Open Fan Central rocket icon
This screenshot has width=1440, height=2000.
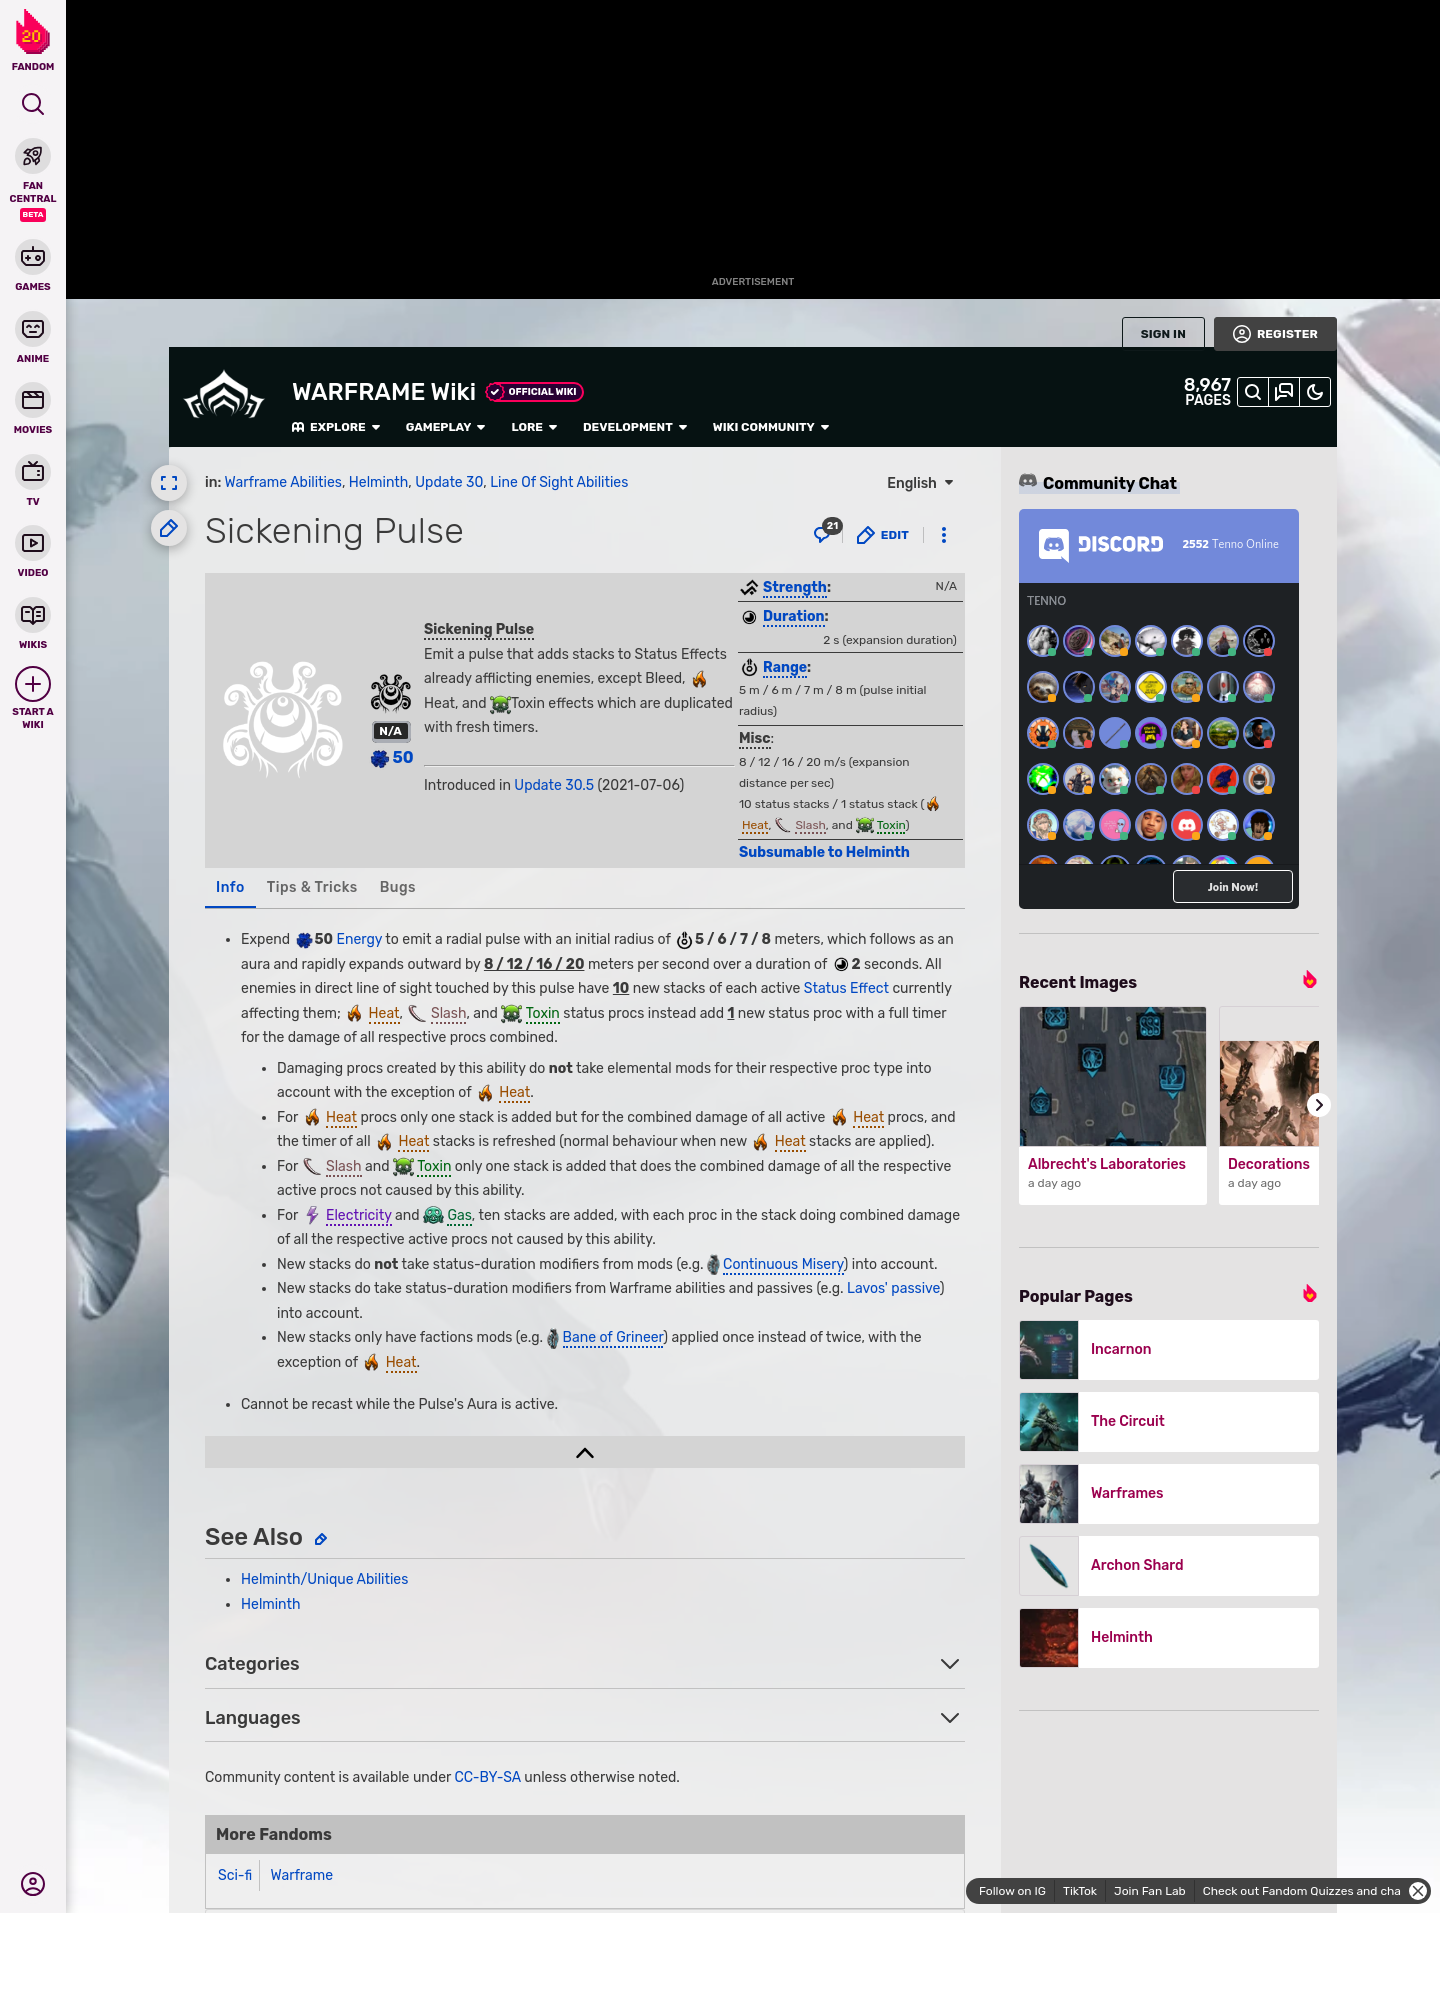pos(33,157)
